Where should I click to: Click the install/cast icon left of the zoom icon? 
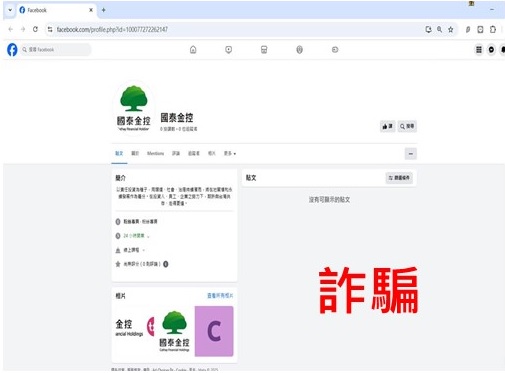pyautogui.click(x=428, y=29)
